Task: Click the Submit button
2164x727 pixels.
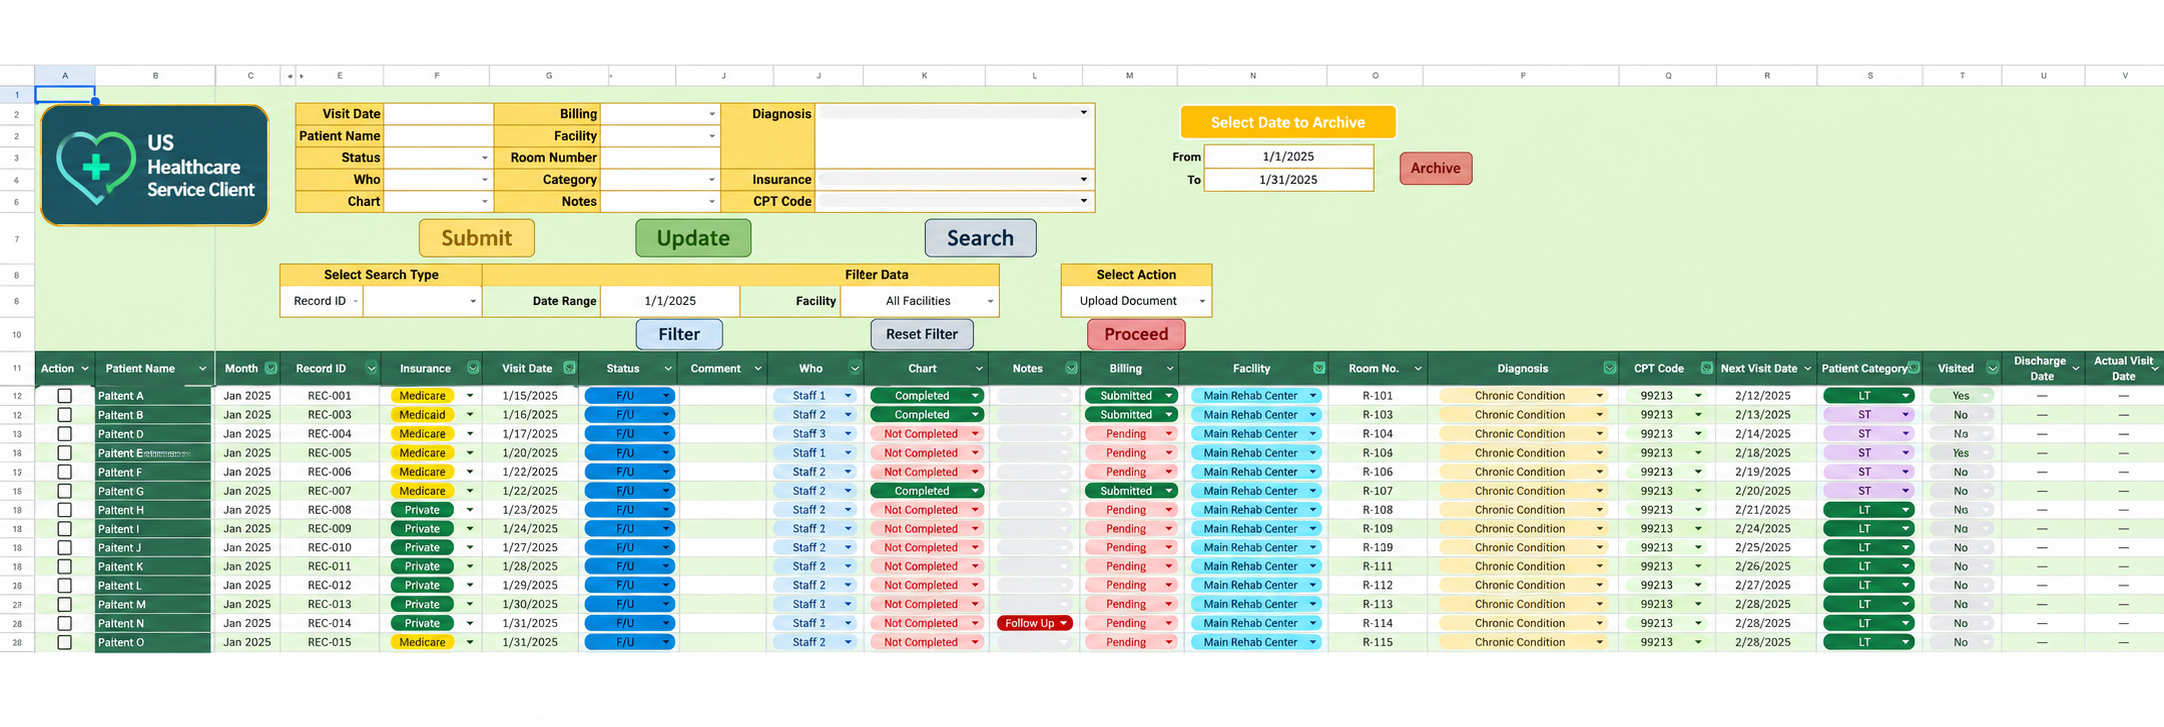Action: point(477,238)
